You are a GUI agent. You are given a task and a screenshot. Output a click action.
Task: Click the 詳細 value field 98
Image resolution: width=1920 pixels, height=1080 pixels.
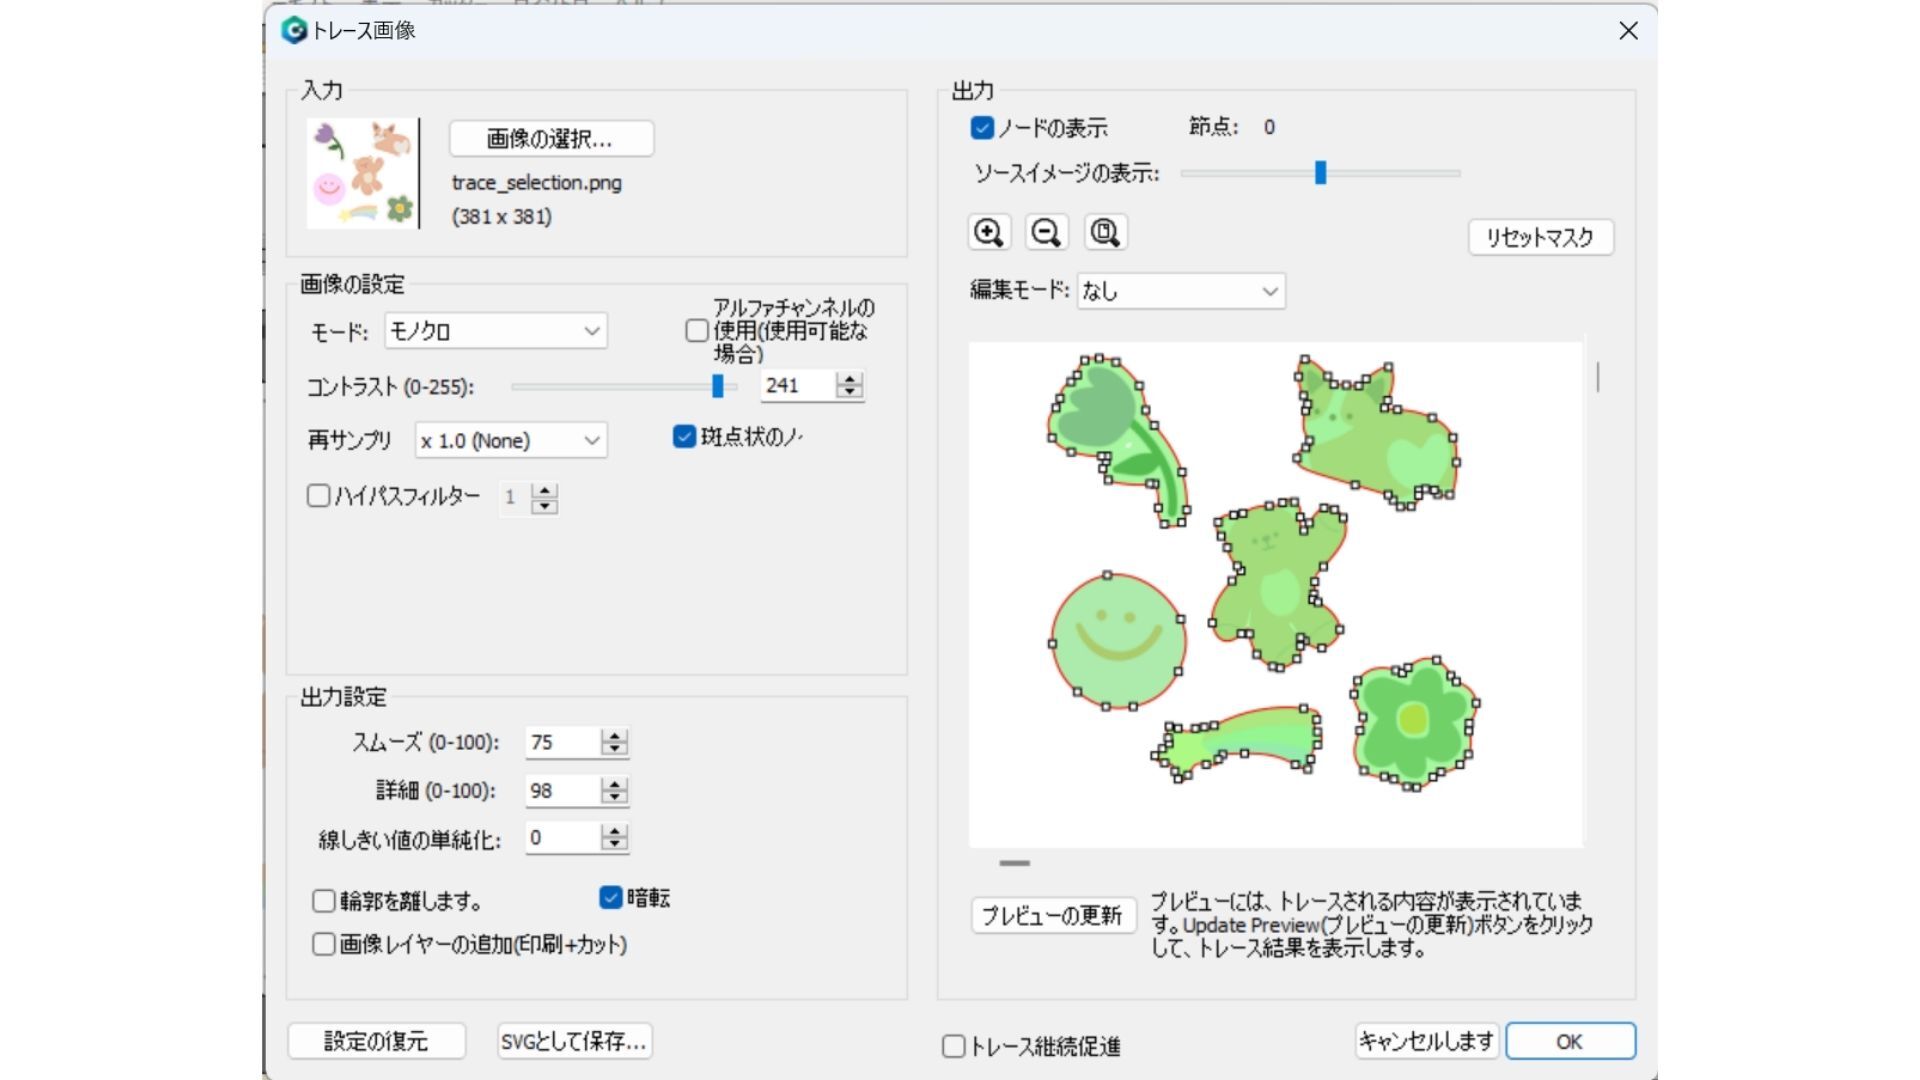(563, 790)
